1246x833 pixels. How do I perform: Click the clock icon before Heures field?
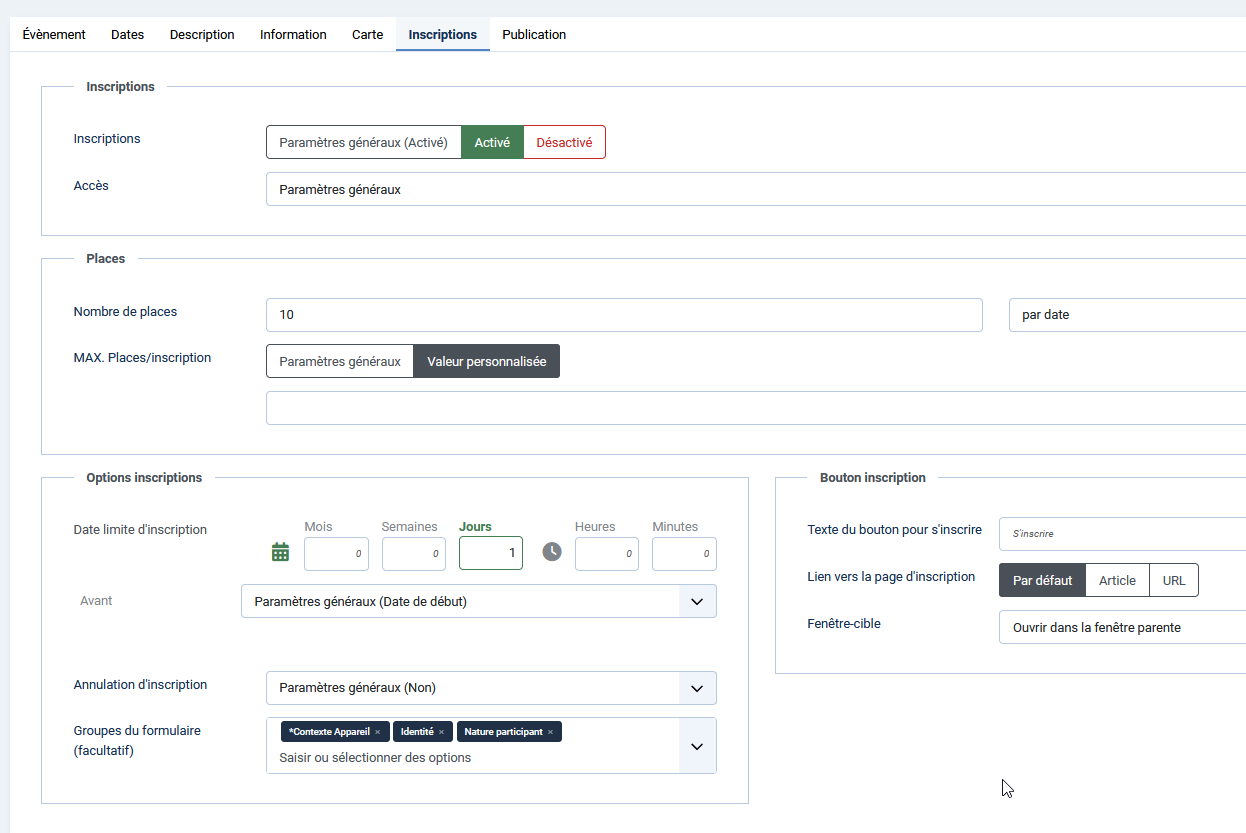point(552,552)
